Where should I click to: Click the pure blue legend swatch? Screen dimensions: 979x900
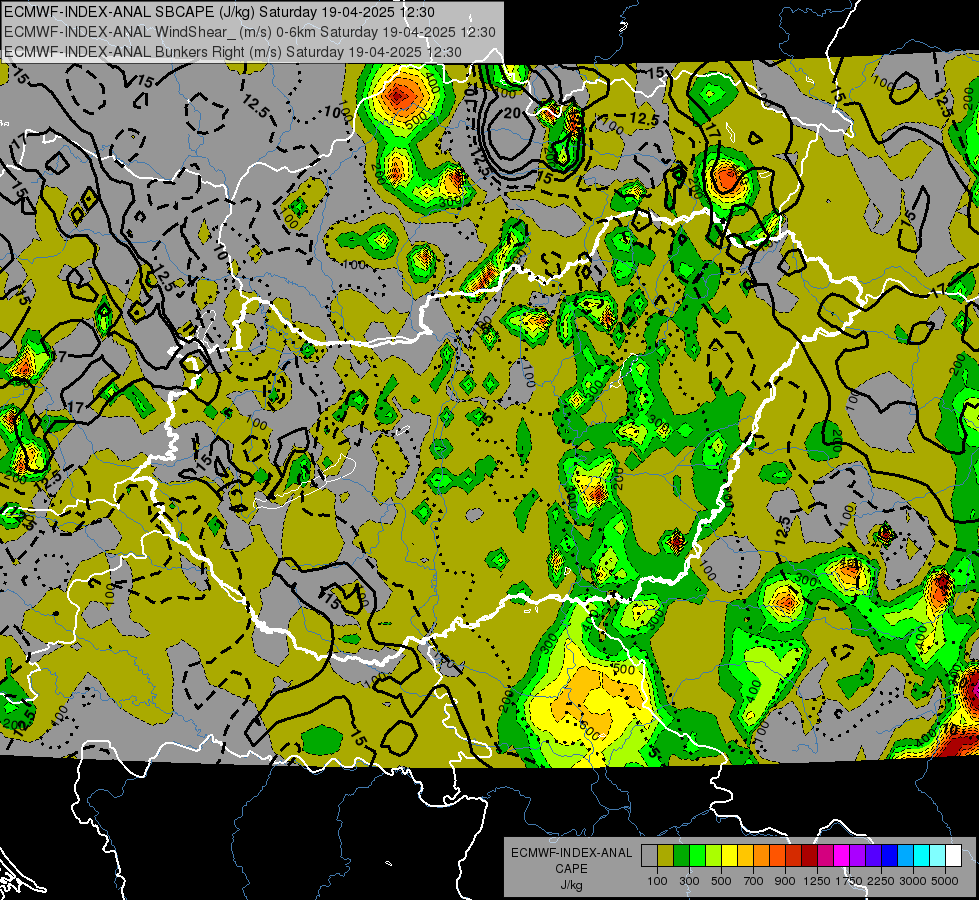click(890, 856)
